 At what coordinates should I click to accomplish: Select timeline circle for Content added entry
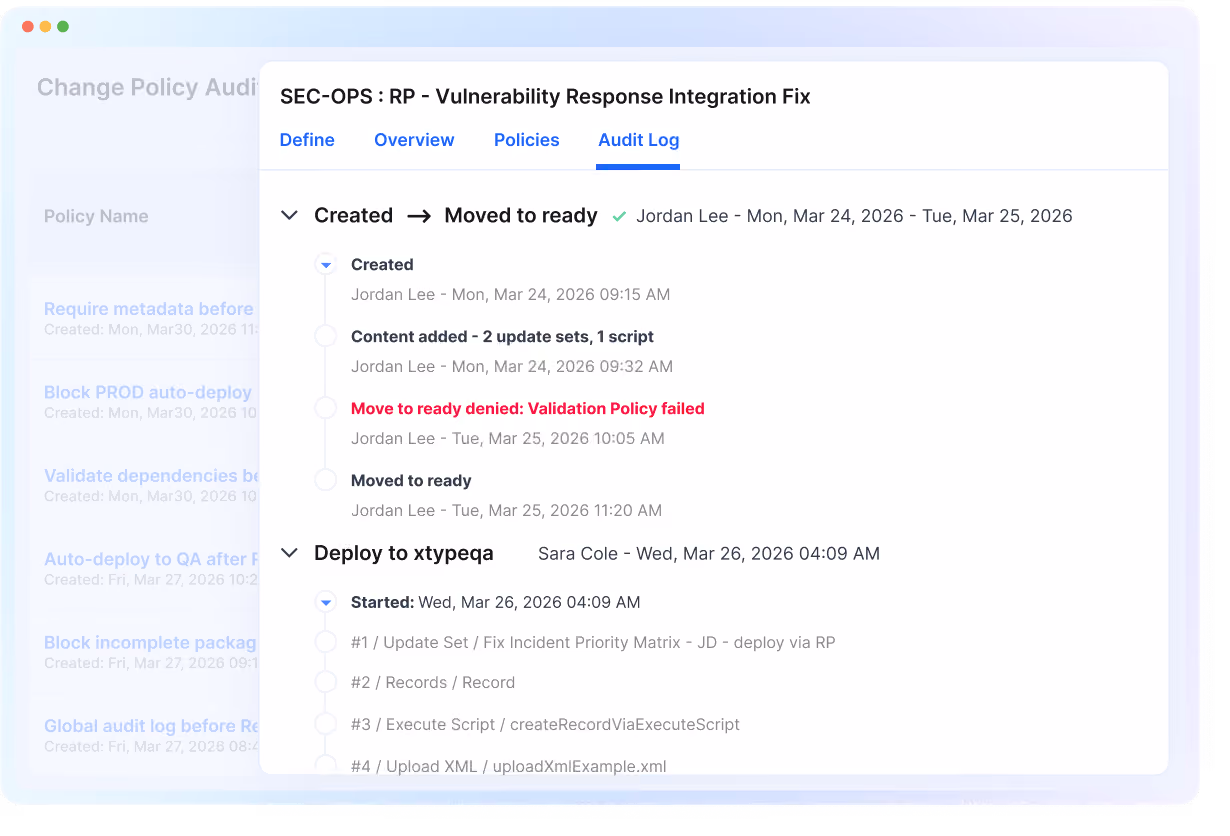pyautogui.click(x=326, y=337)
